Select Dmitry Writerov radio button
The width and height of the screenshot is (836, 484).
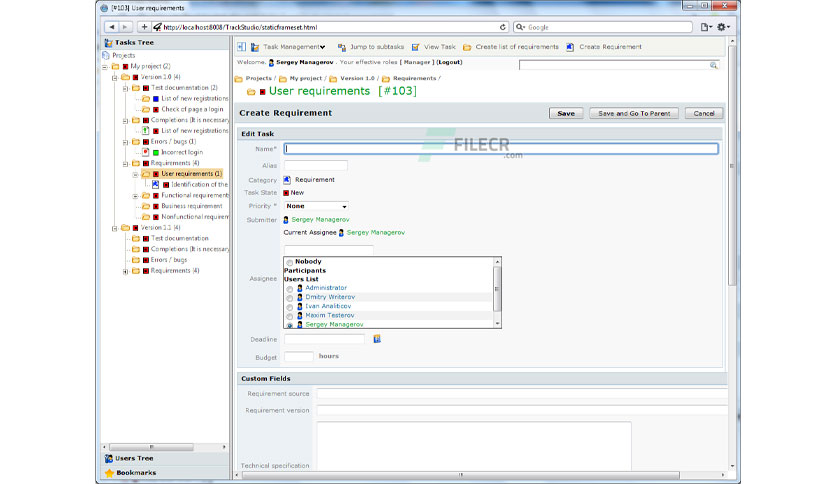290,298
